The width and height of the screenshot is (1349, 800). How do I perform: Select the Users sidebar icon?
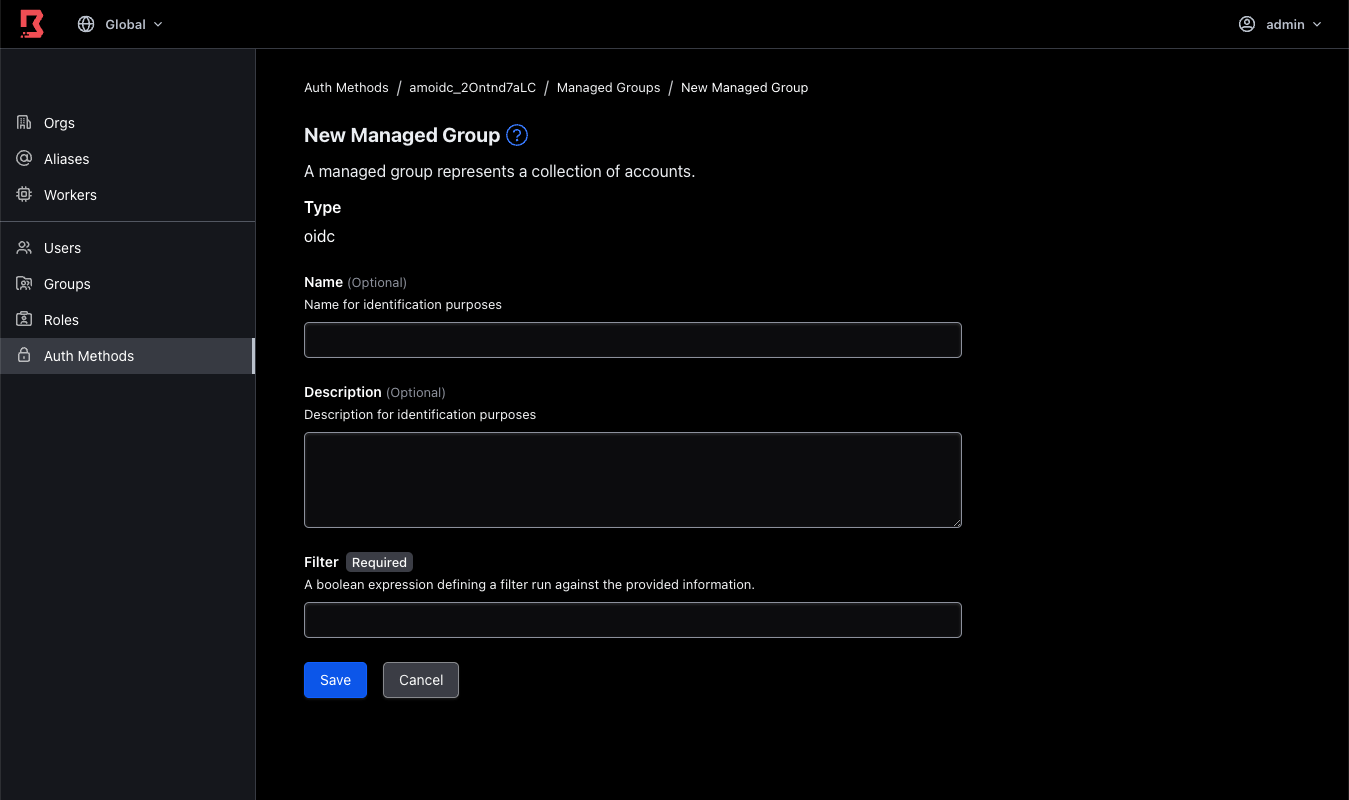tap(22, 247)
